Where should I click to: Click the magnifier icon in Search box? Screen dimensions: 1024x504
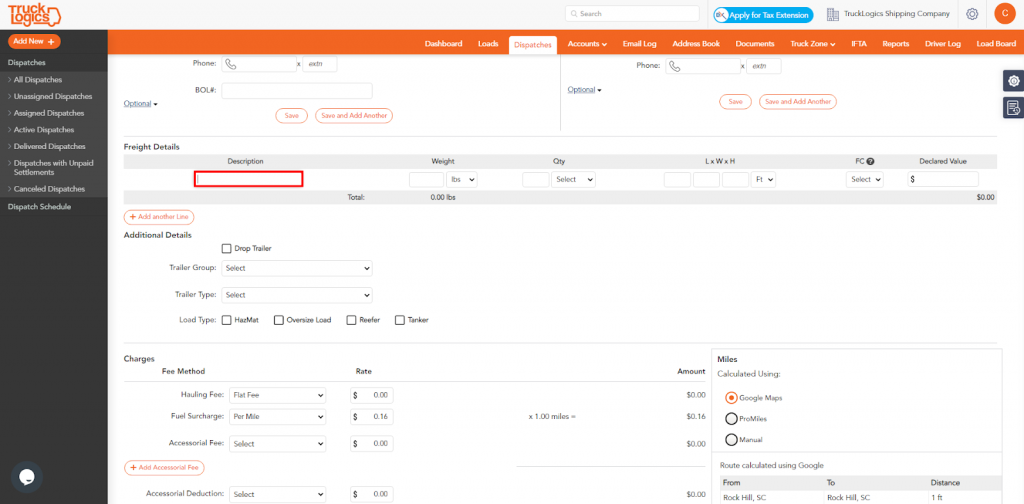(x=573, y=14)
